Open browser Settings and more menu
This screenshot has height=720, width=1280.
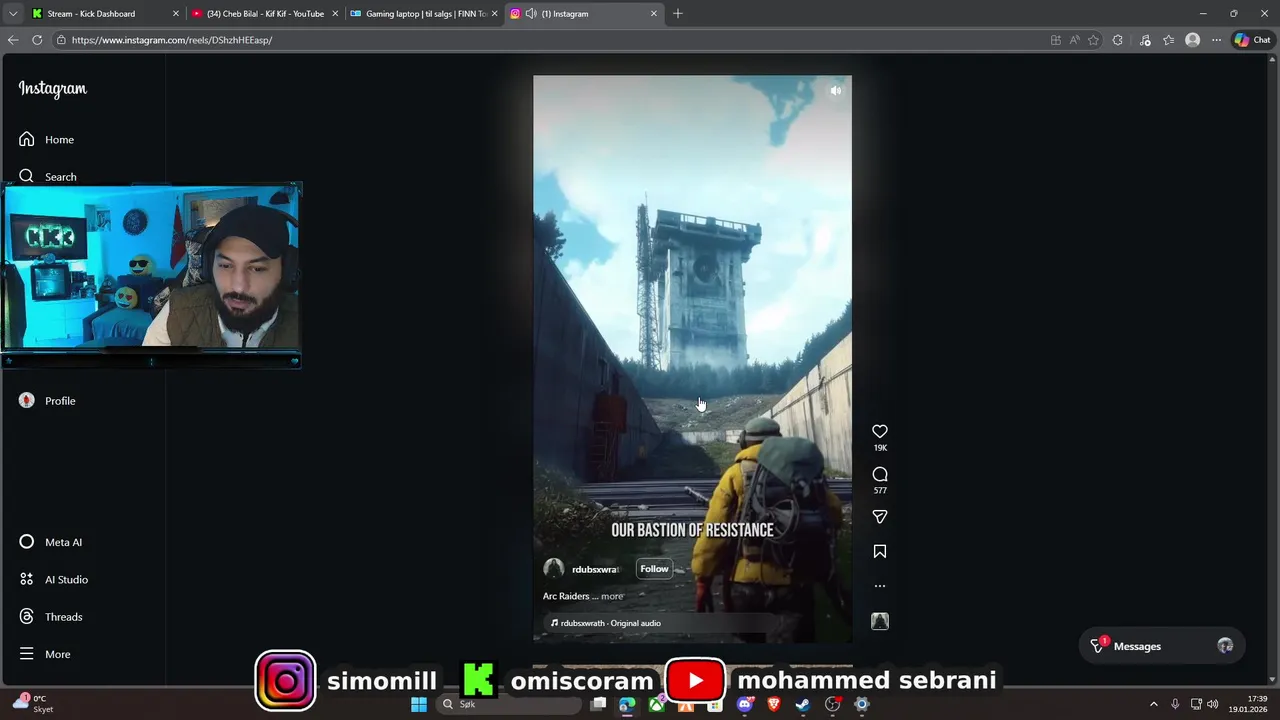tap(1216, 40)
